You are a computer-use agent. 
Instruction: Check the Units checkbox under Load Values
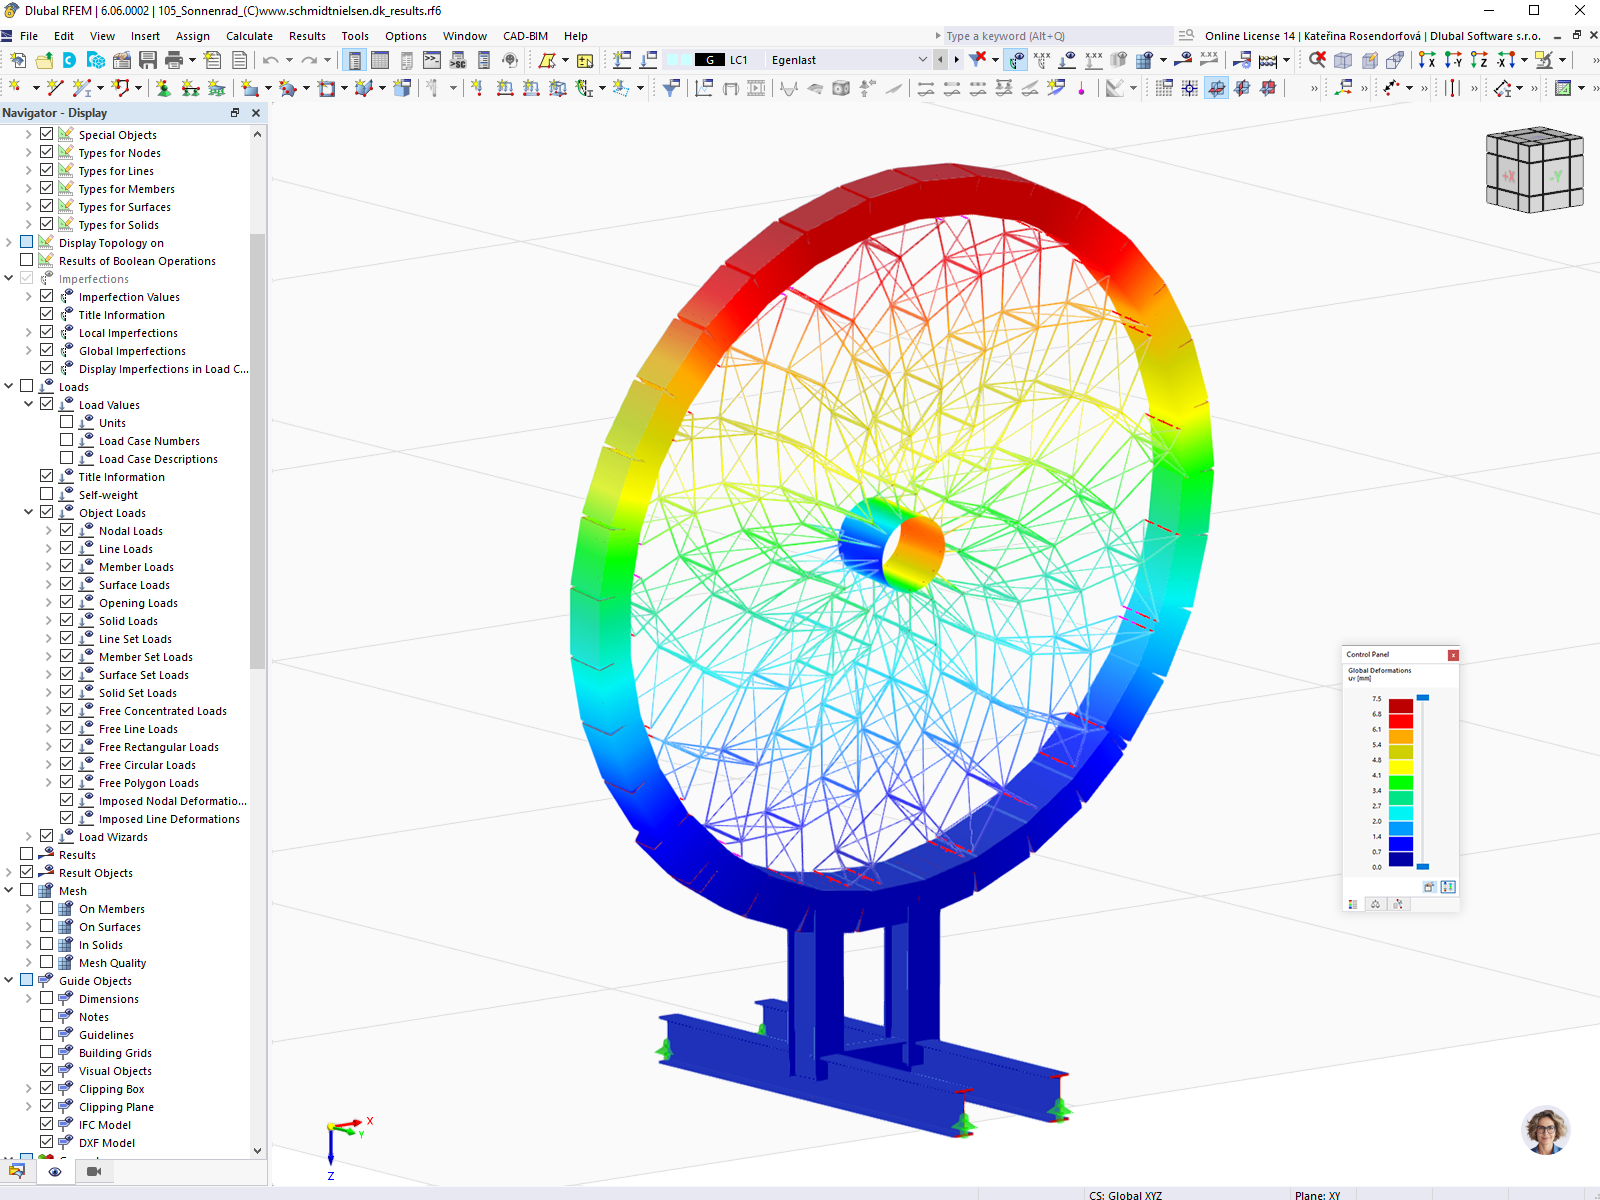tap(67, 422)
